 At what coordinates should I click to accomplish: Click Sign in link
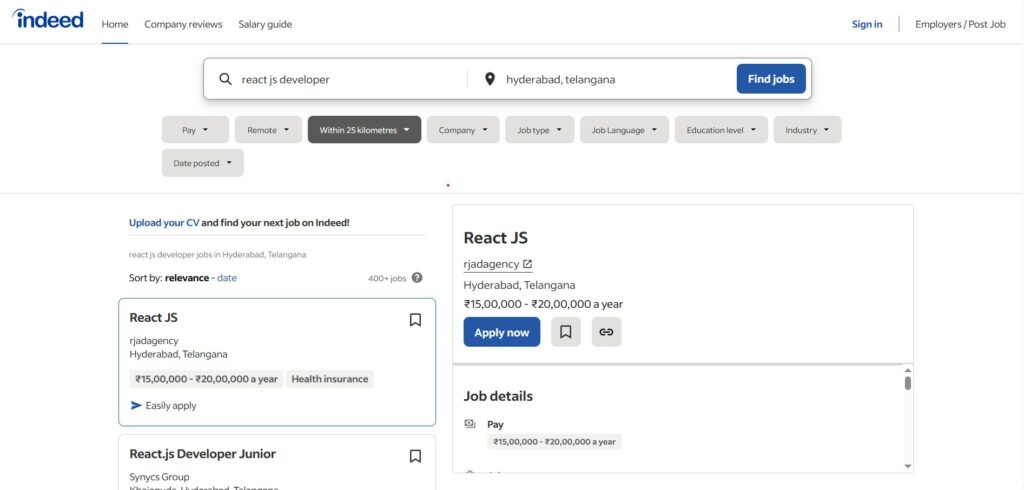point(867,24)
